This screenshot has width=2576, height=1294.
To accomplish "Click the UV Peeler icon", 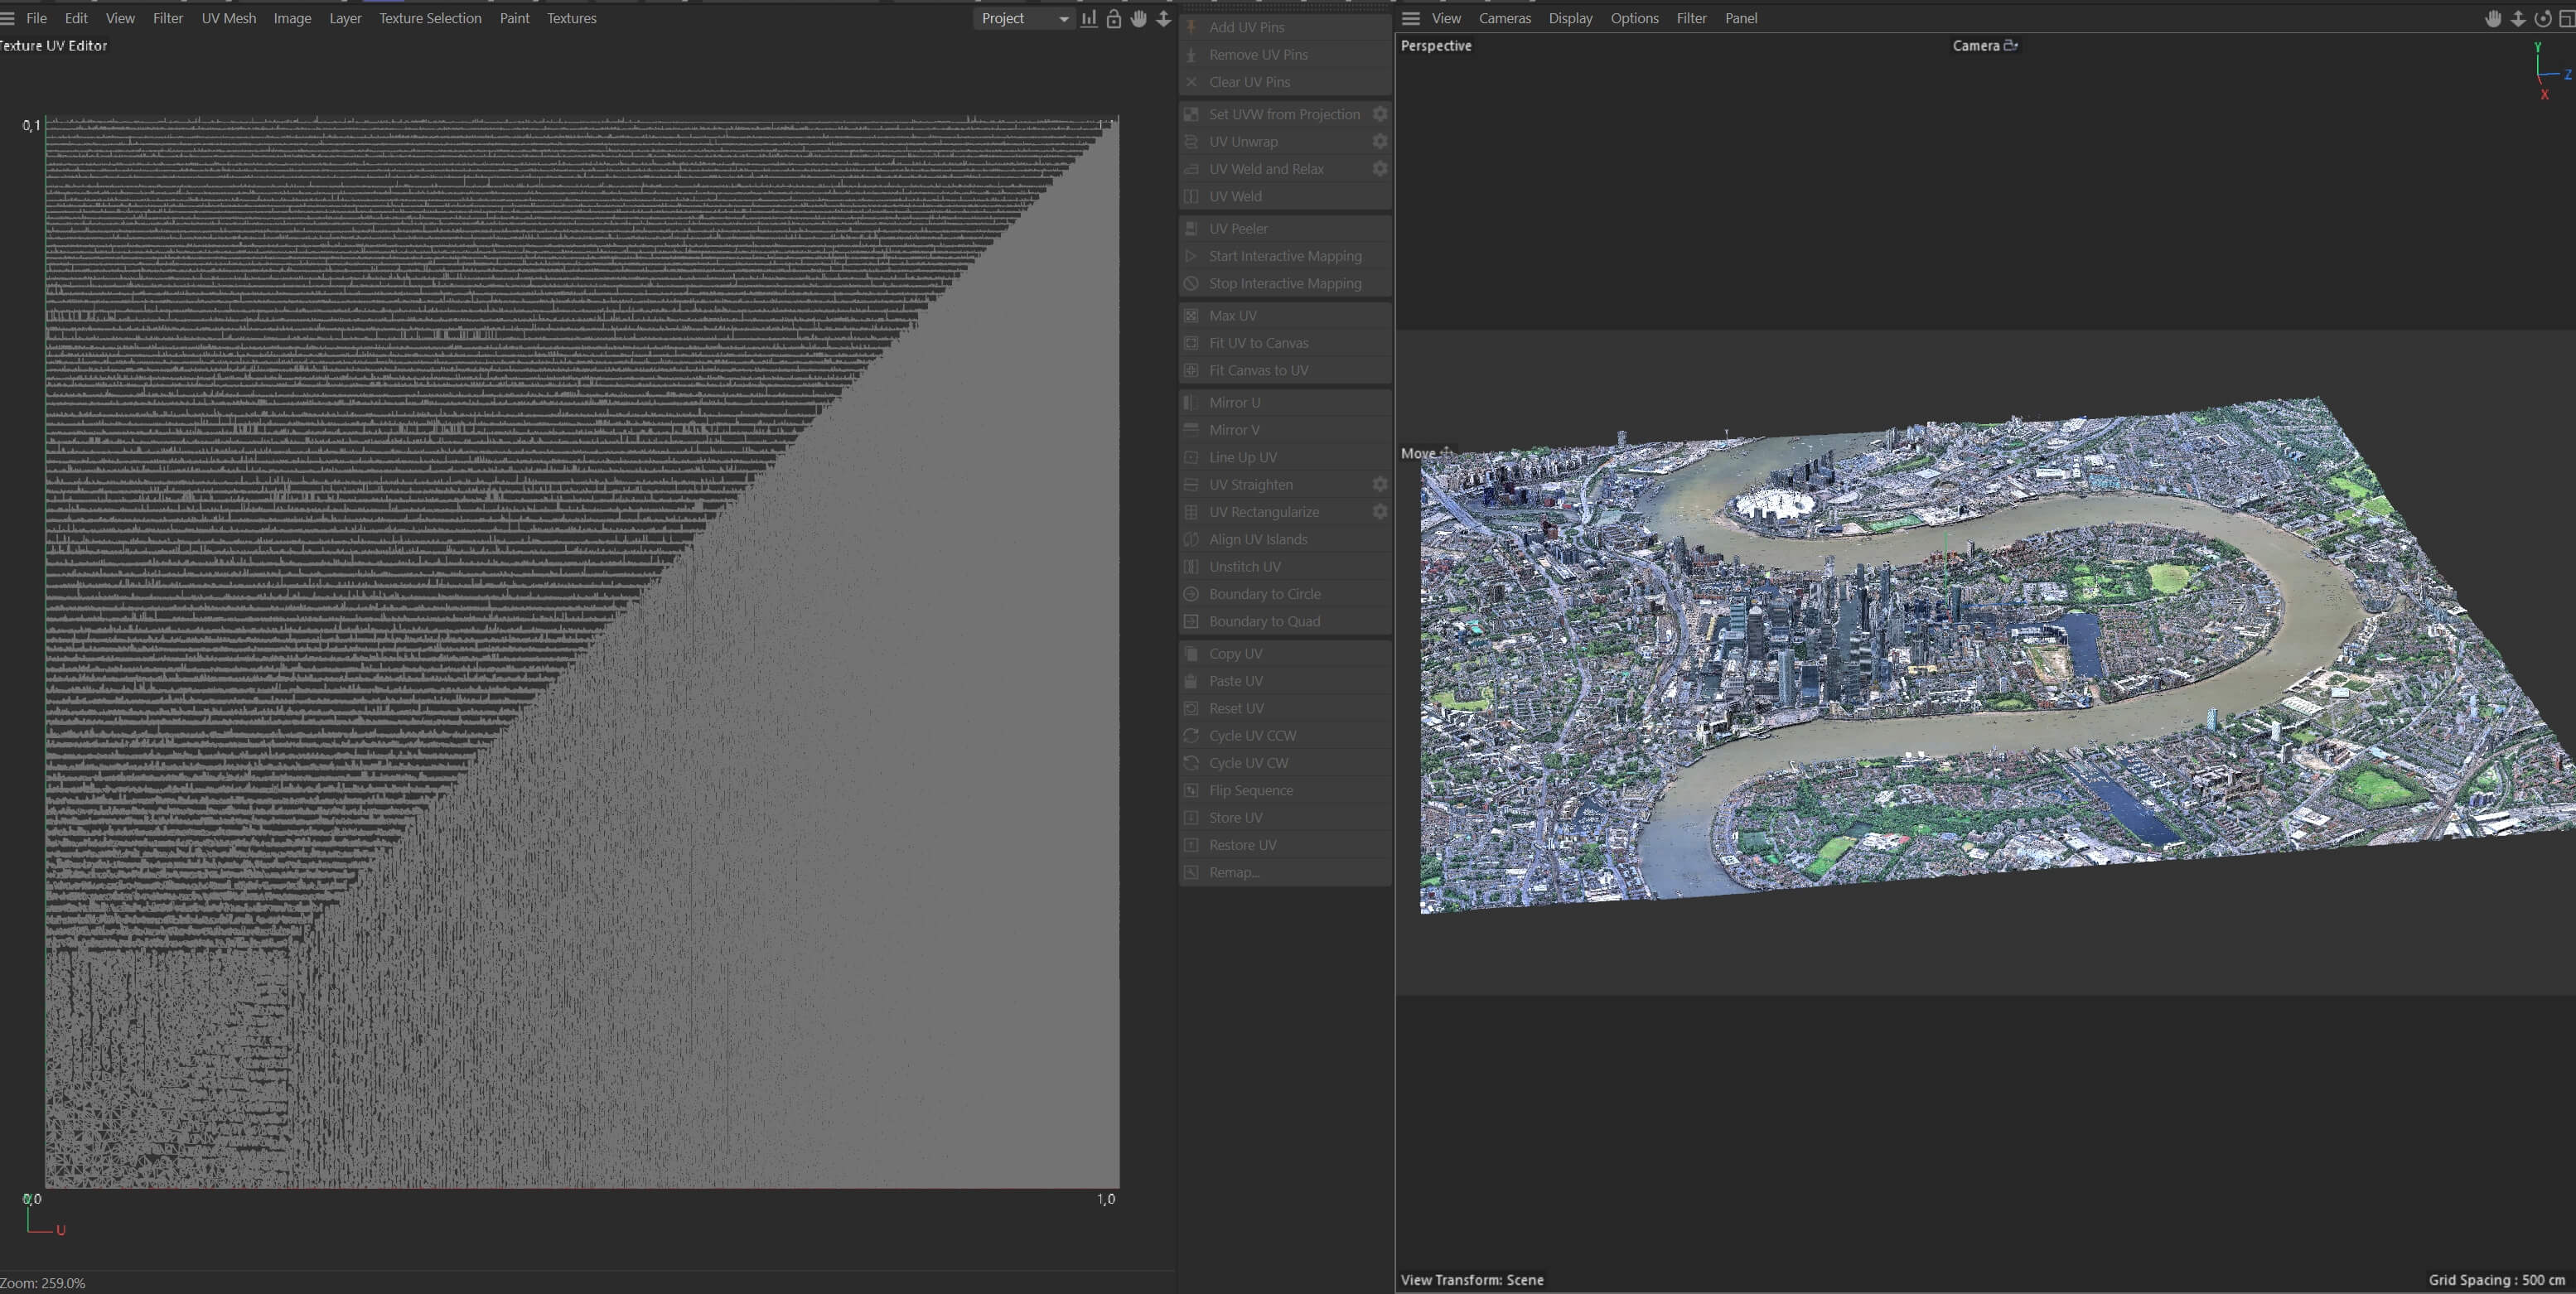I will 1191,228.
